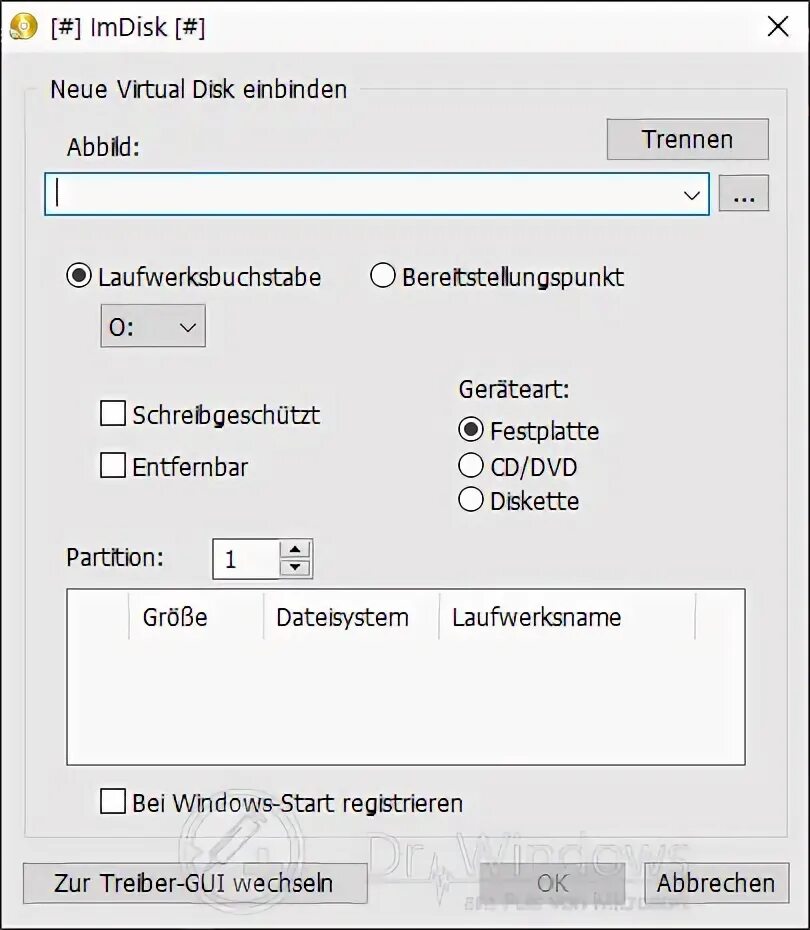The width and height of the screenshot is (810, 930).
Task: Click the ImDisk disc icon in title bar
Action: pyautogui.click(x=24, y=27)
